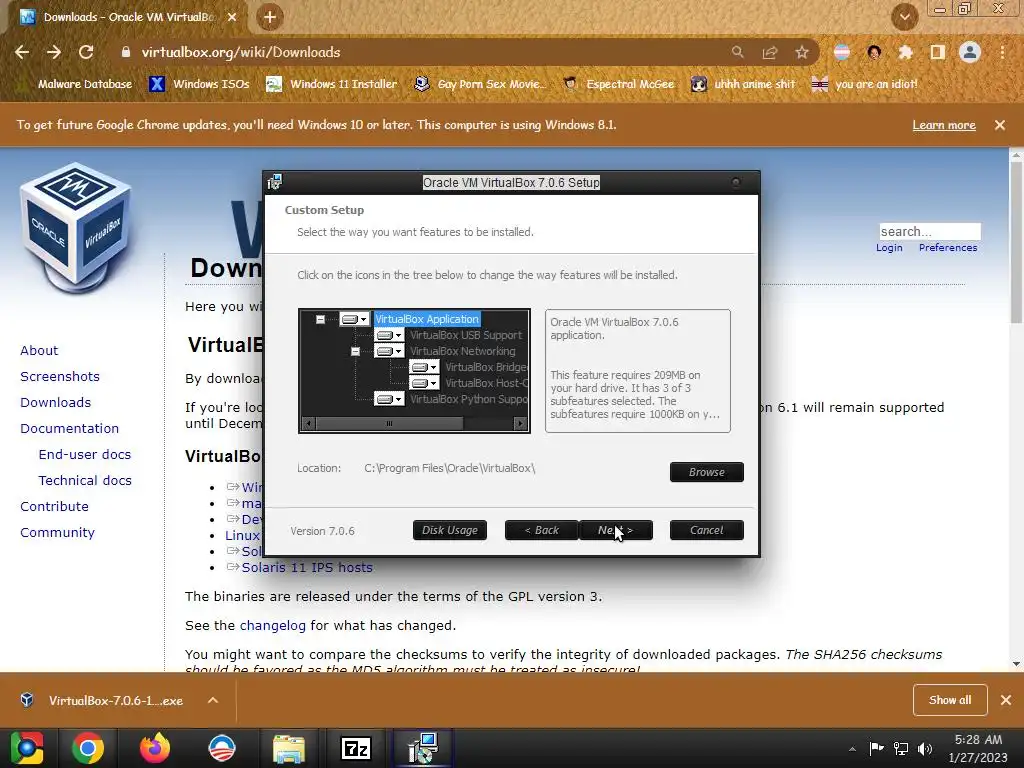Open Disk Usage in setup dialog
Screen dimensions: 1024x768
(x=449, y=530)
